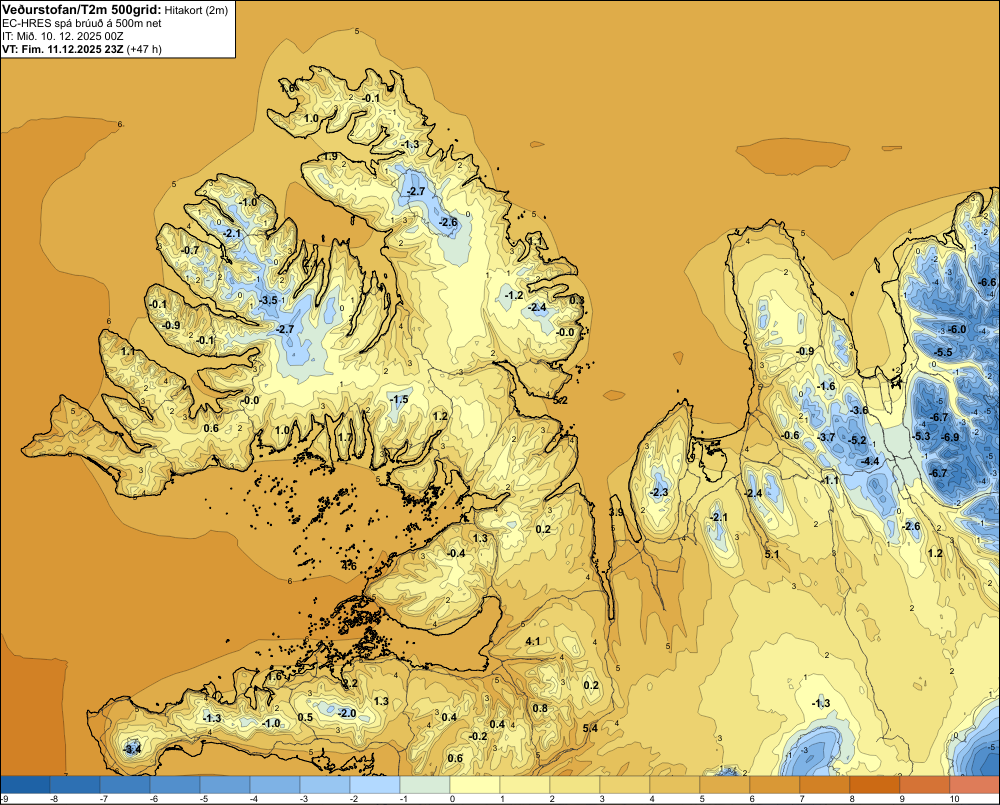Click the '5.1' temperature value

[x=772, y=554]
